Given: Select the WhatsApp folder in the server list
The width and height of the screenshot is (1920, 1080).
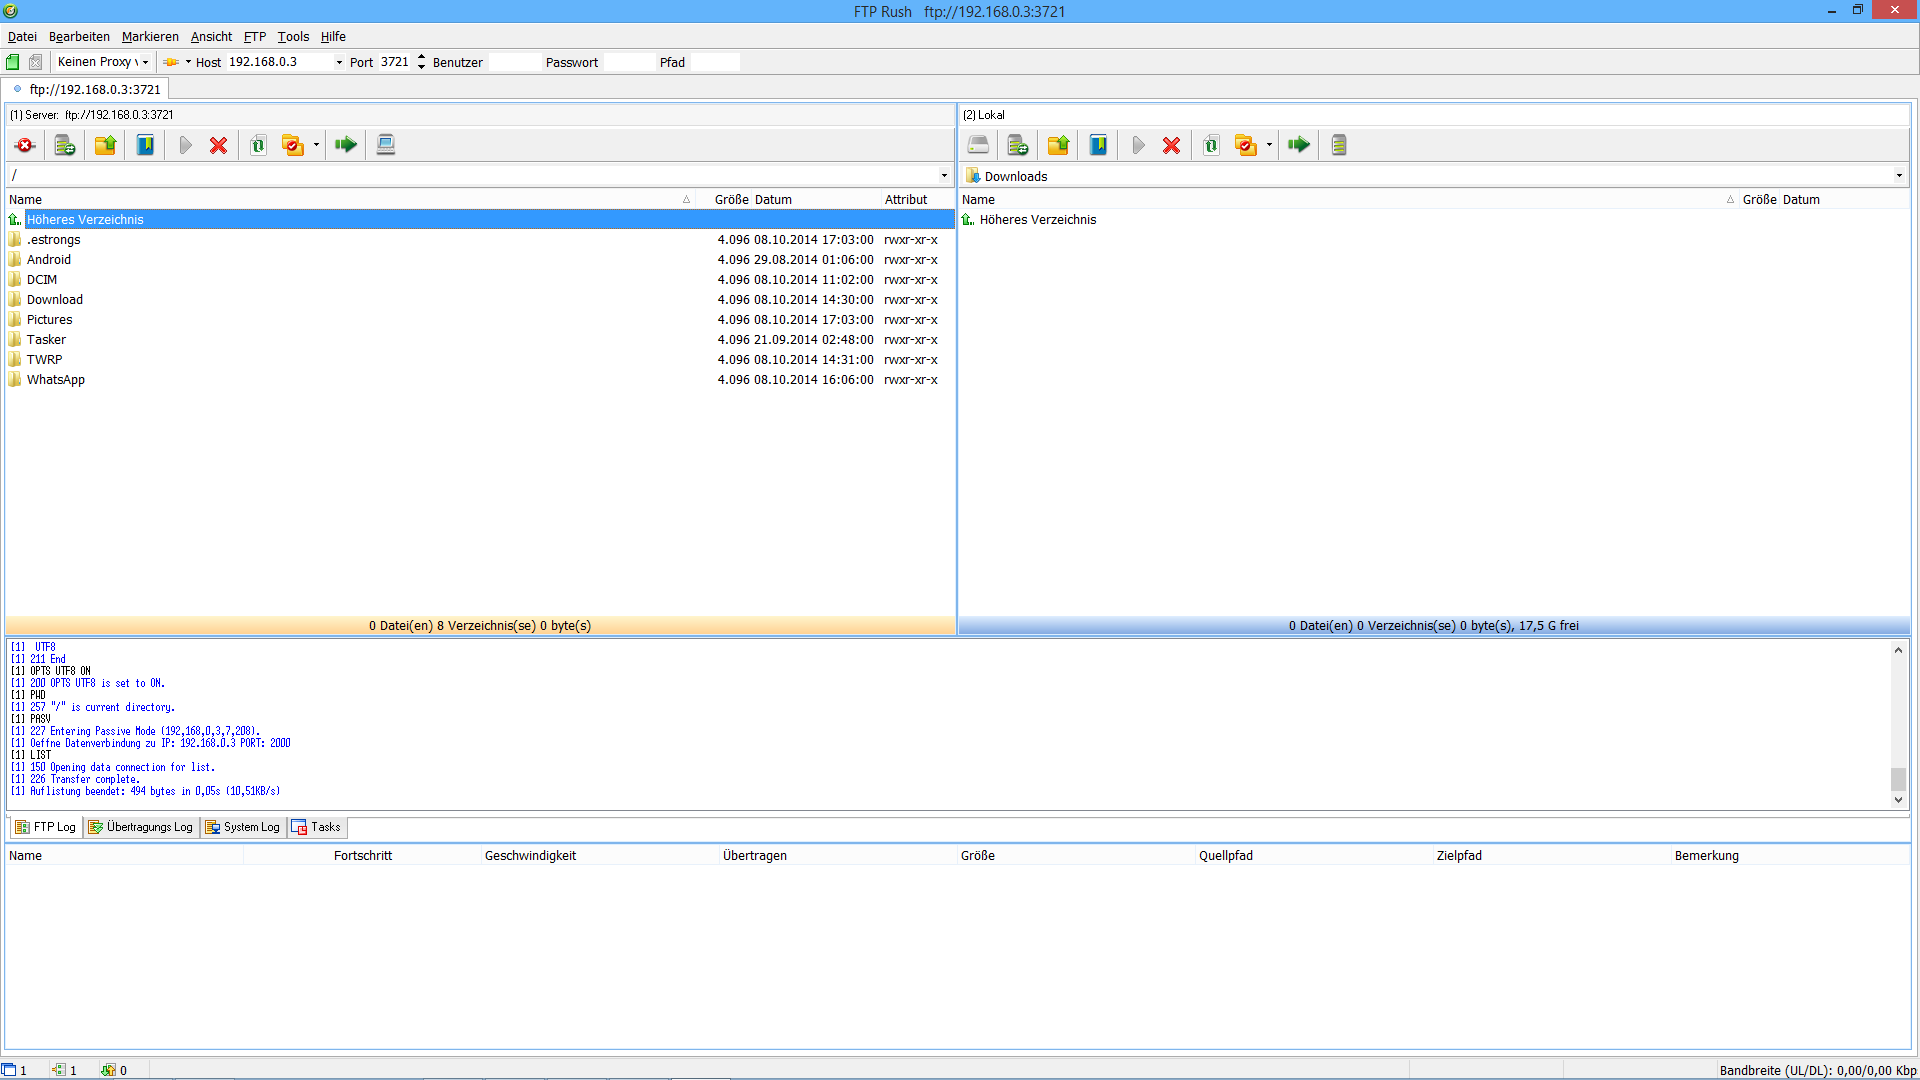Looking at the screenshot, I should click(x=56, y=380).
